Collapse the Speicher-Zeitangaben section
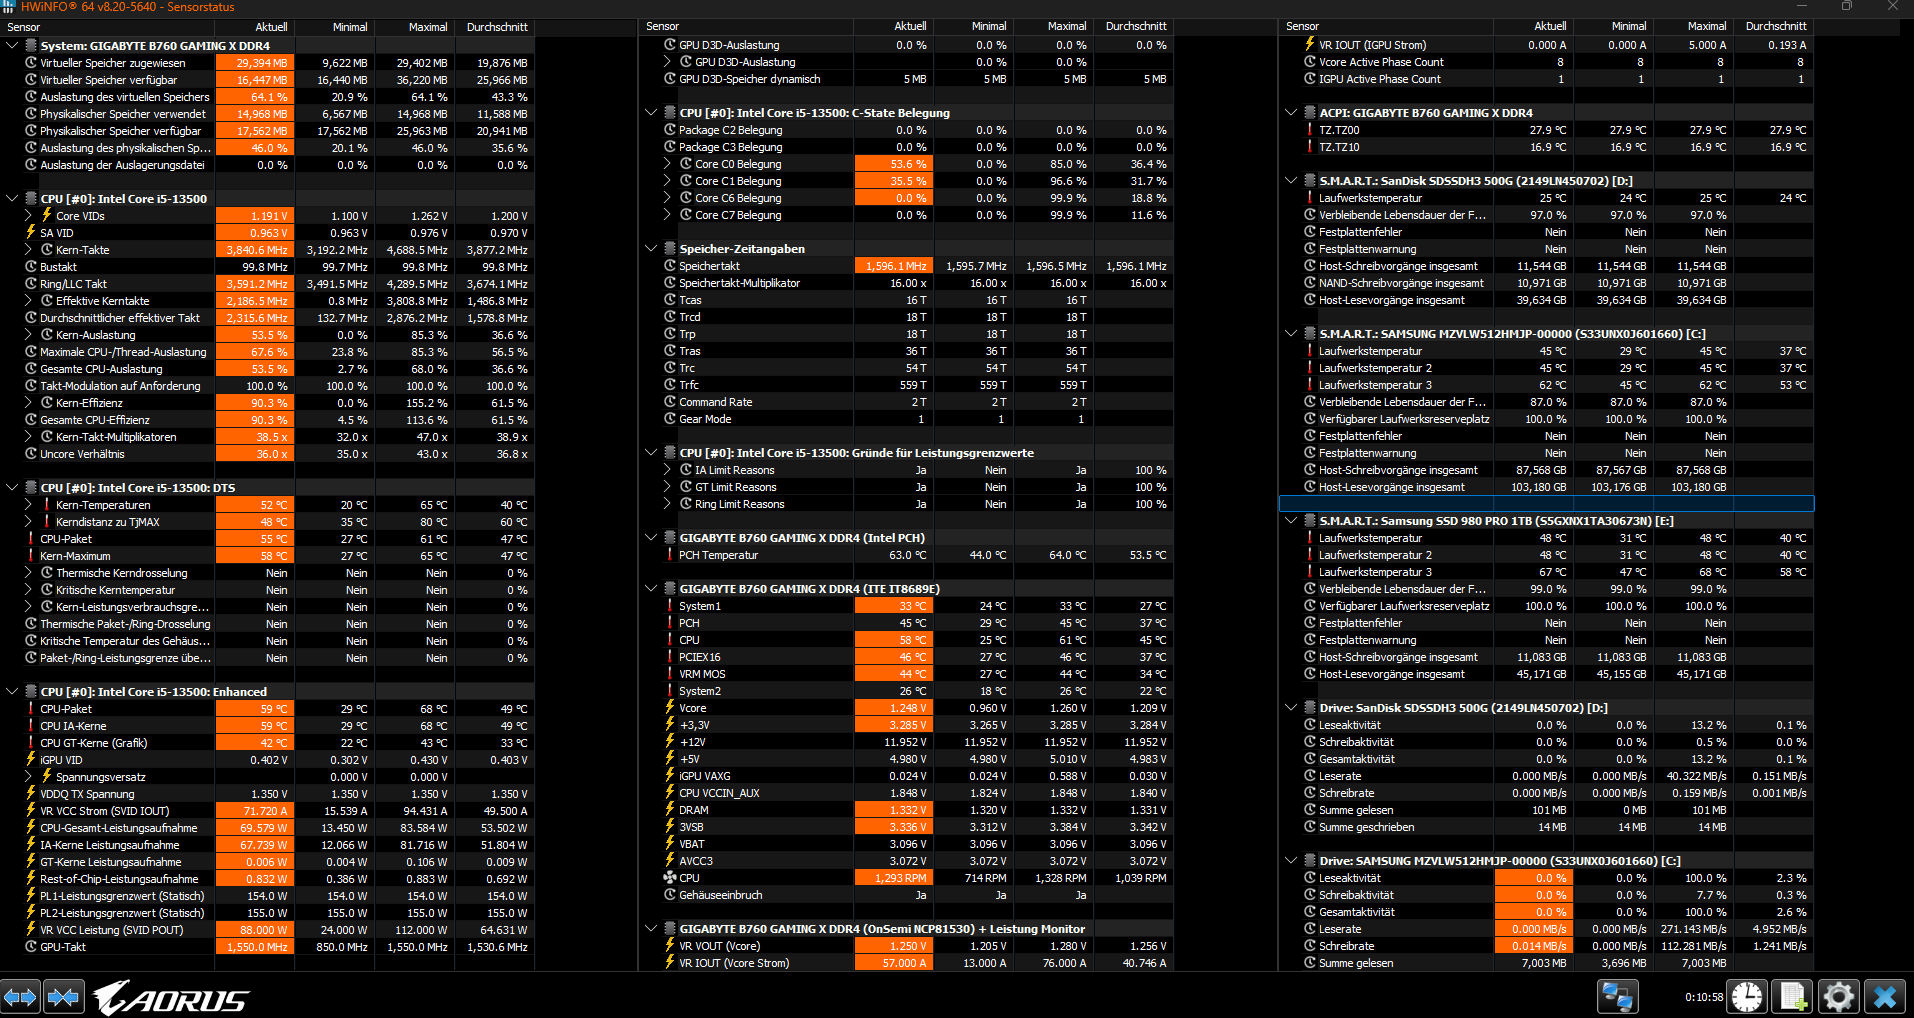 pyautogui.click(x=651, y=249)
